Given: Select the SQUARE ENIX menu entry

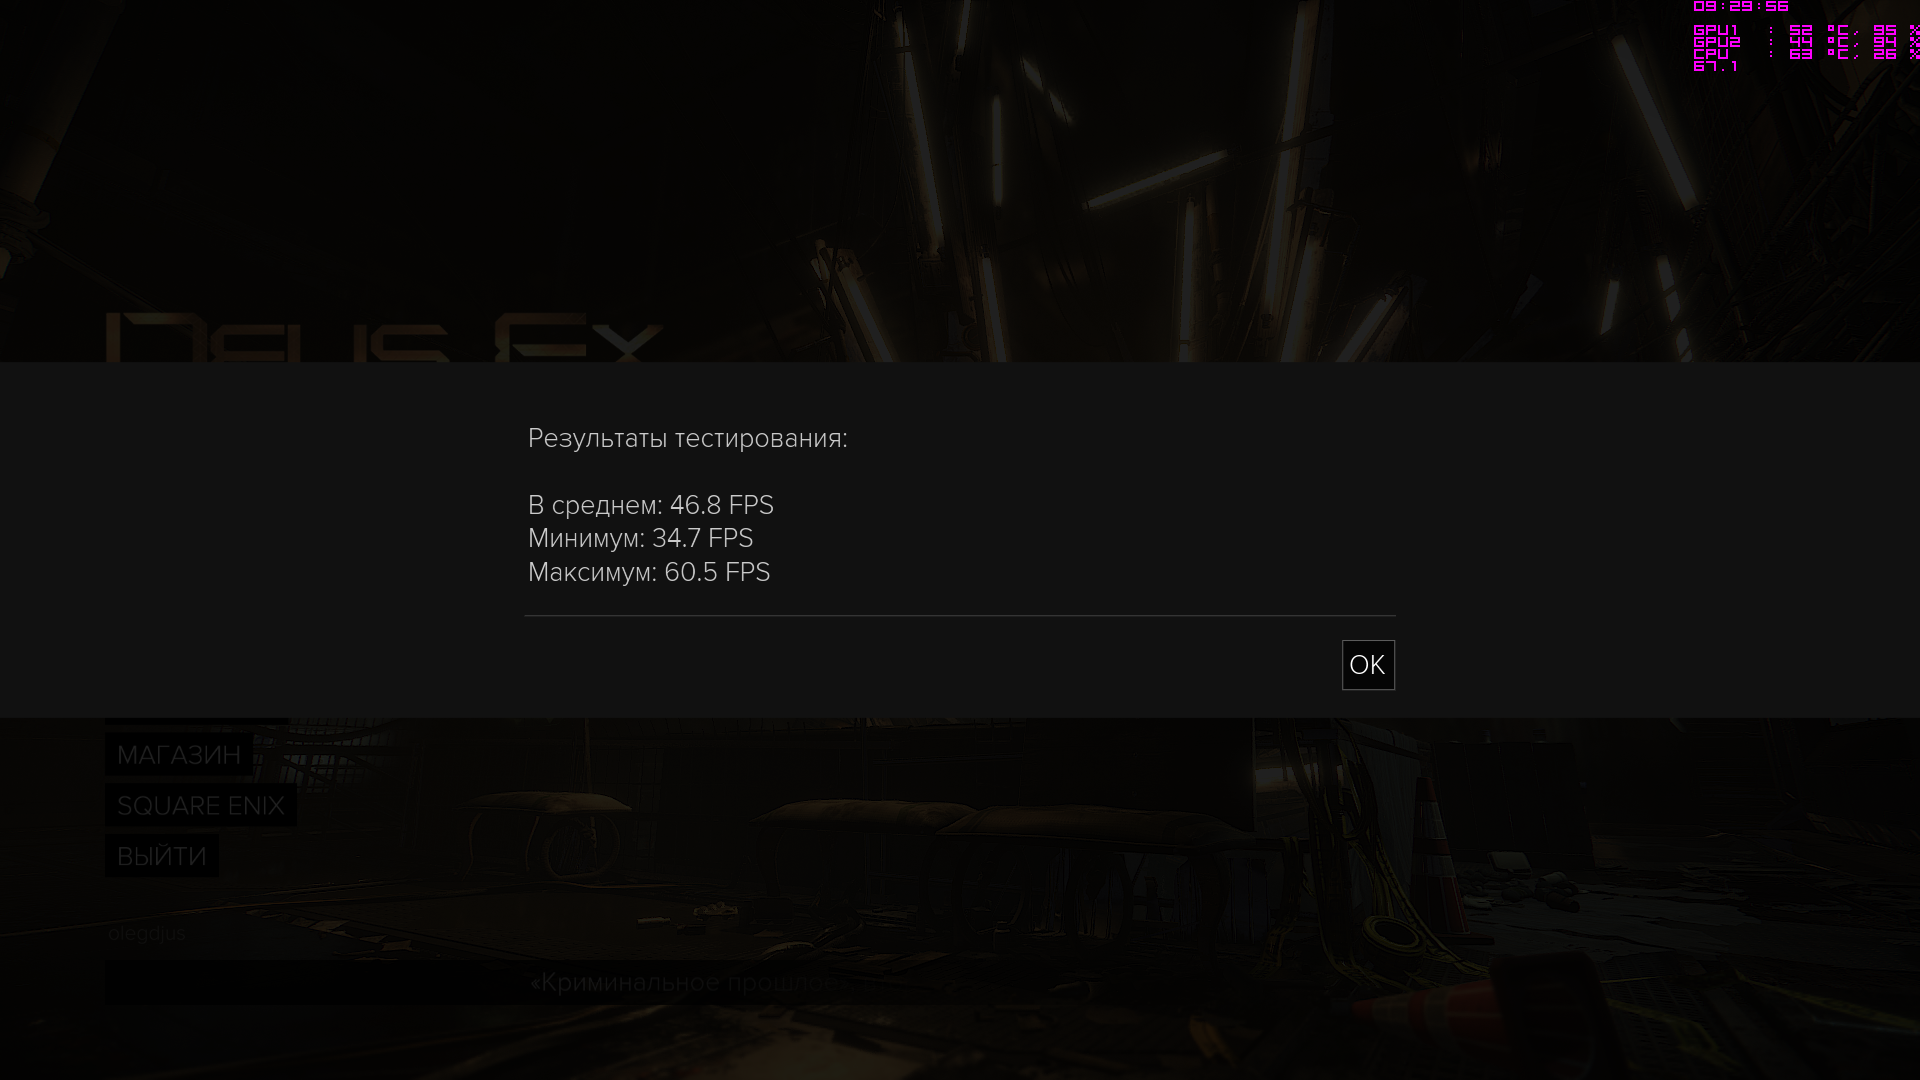Looking at the screenshot, I should coord(201,806).
